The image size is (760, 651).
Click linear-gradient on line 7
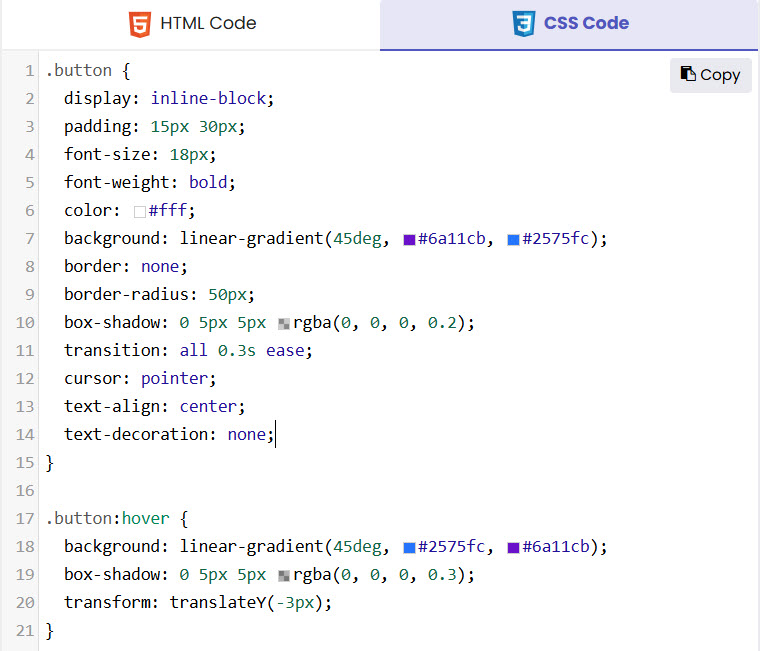tap(252, 238)
